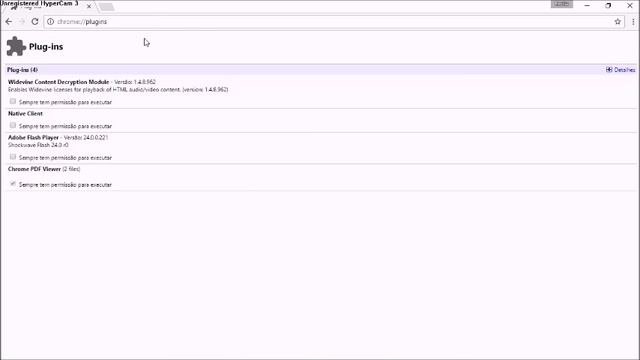Enable always allowed for Adobe Flash Player
The width and height of the screenshot is (640, 360).
(13, 157)
